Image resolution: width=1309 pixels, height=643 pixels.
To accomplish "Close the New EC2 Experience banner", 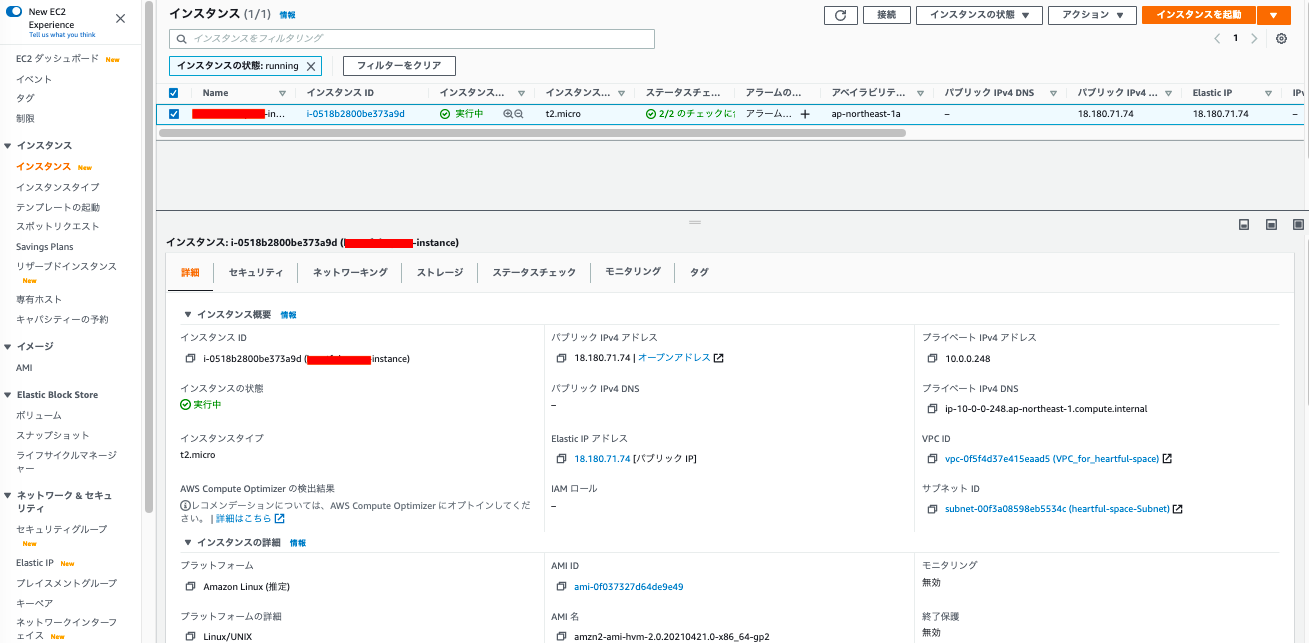I will pos(121,19).
